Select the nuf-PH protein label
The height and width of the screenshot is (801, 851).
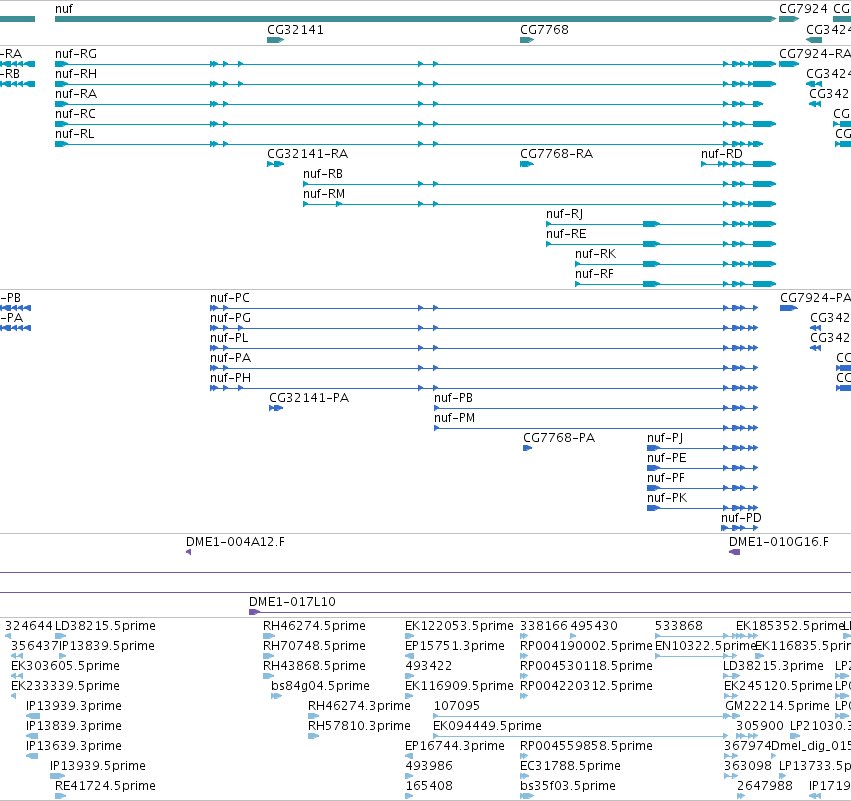click(231, 378)
